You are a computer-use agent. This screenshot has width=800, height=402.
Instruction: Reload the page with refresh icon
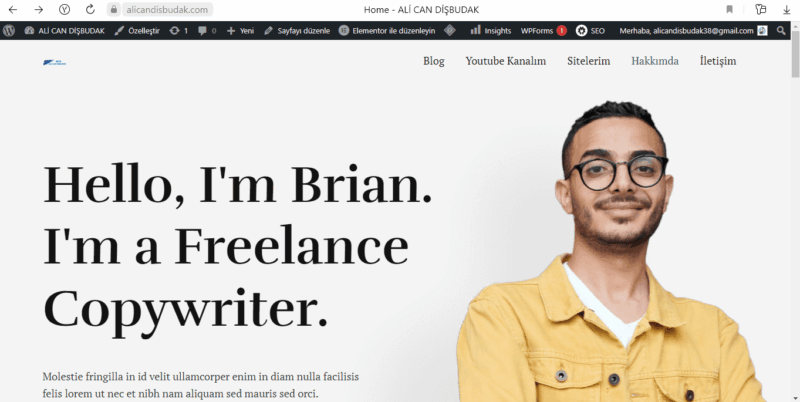point(90,9)
